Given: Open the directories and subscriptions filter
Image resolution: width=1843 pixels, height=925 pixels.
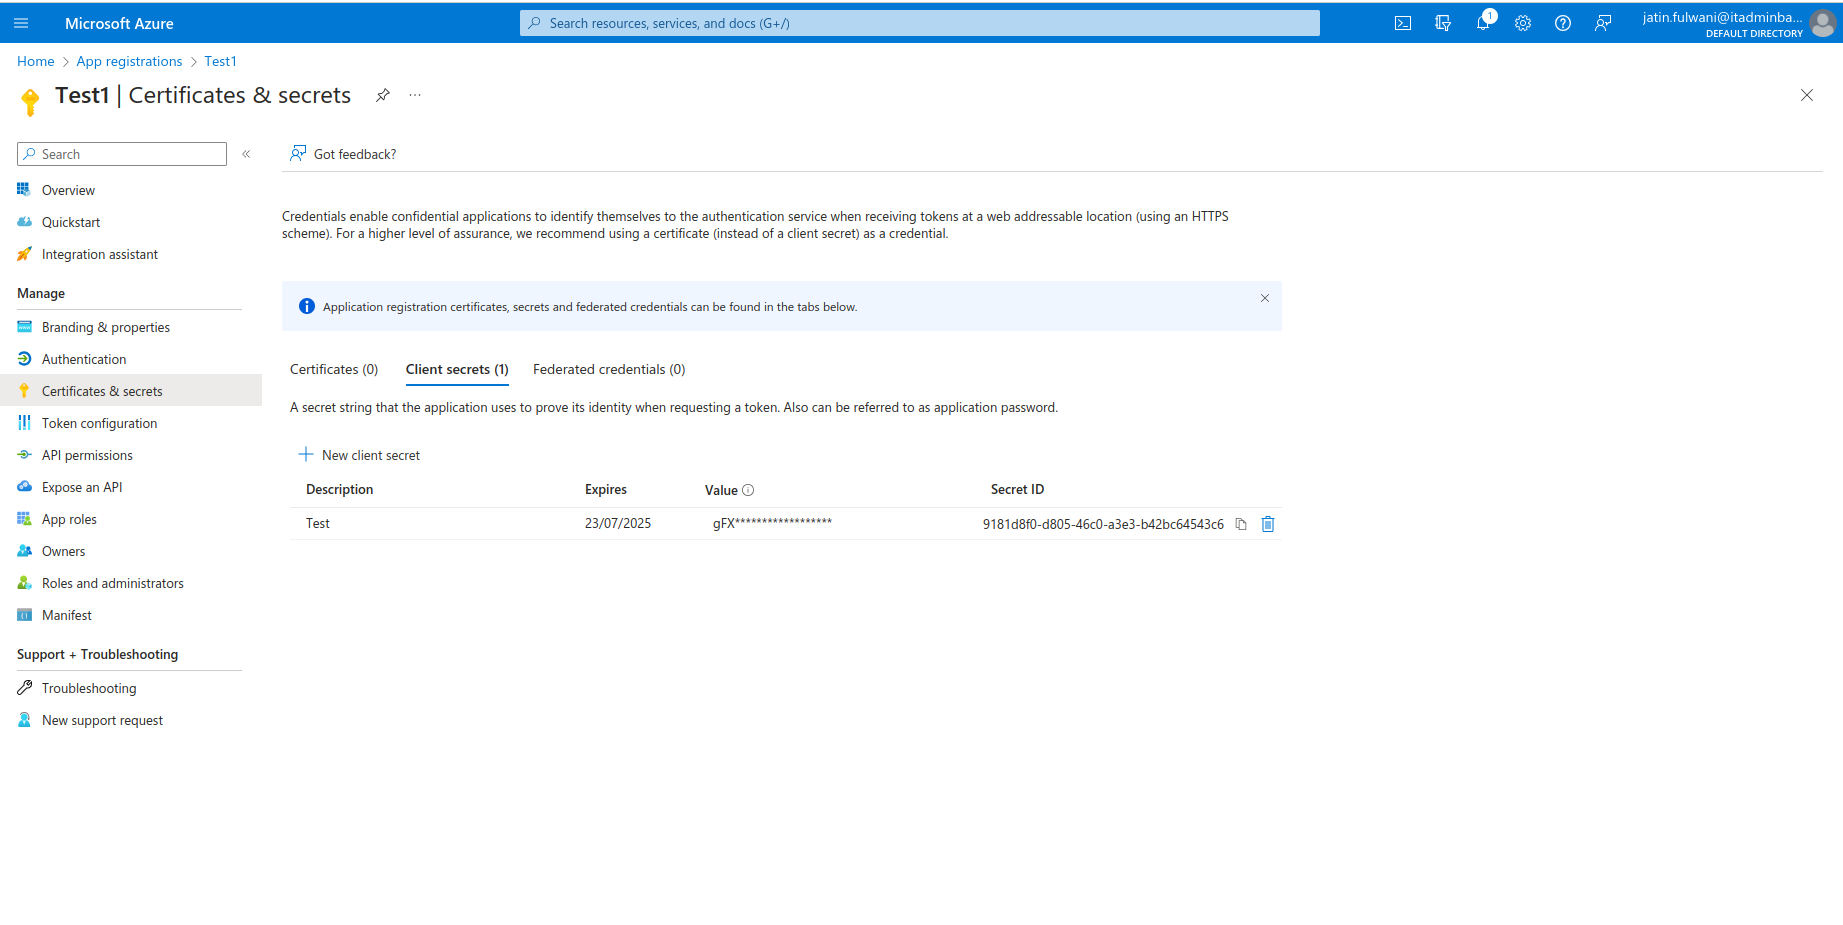Looking at the screenshot, I should 1443,23.
